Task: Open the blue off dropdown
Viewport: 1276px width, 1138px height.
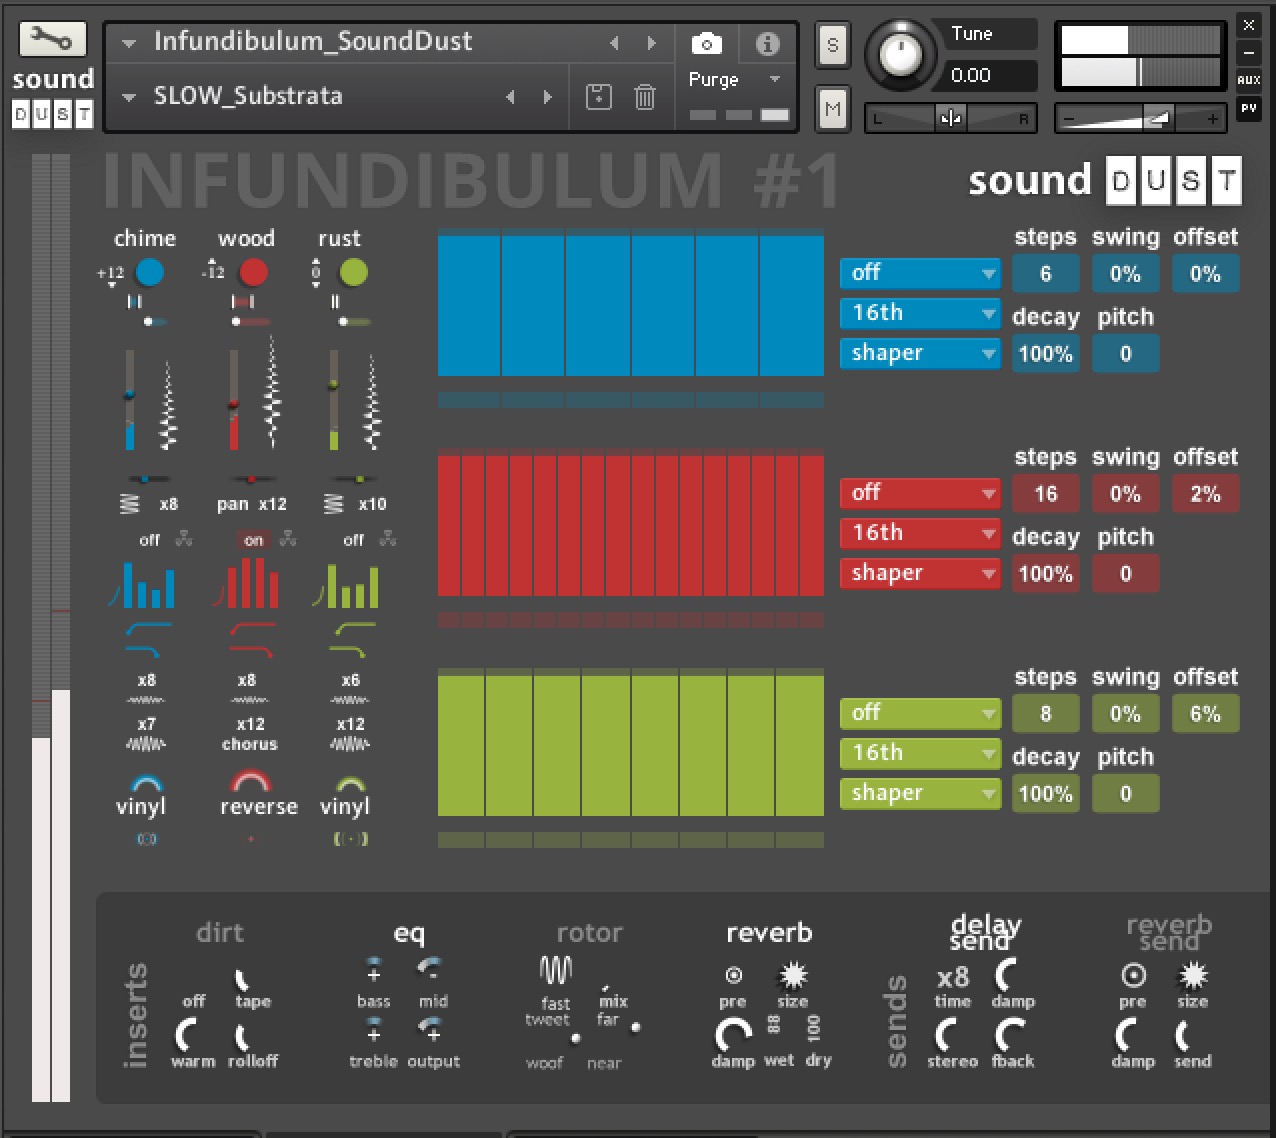Action: [920, 273]
